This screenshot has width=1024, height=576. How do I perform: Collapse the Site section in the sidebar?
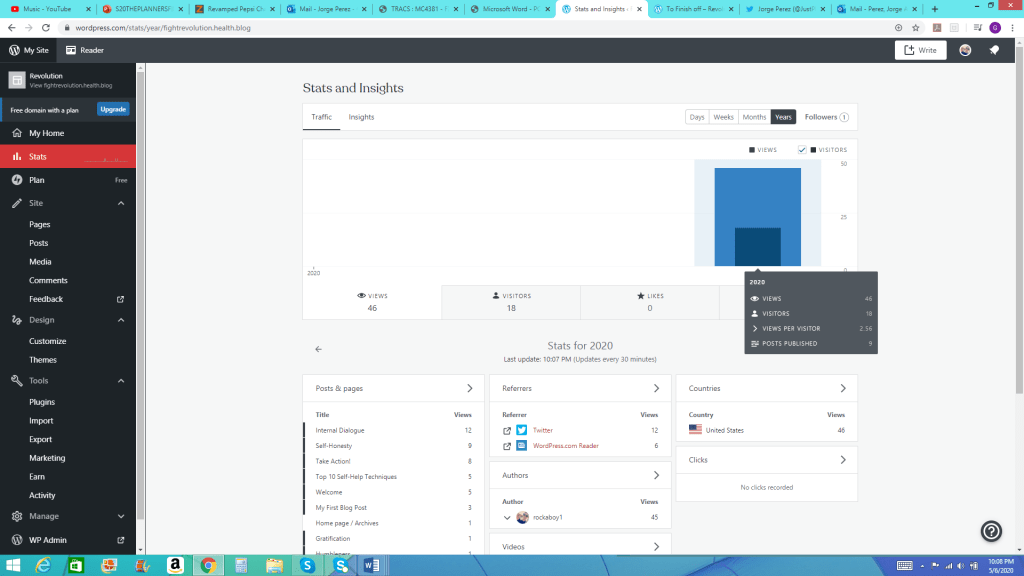pyautogui.click(x=121, y=203)
